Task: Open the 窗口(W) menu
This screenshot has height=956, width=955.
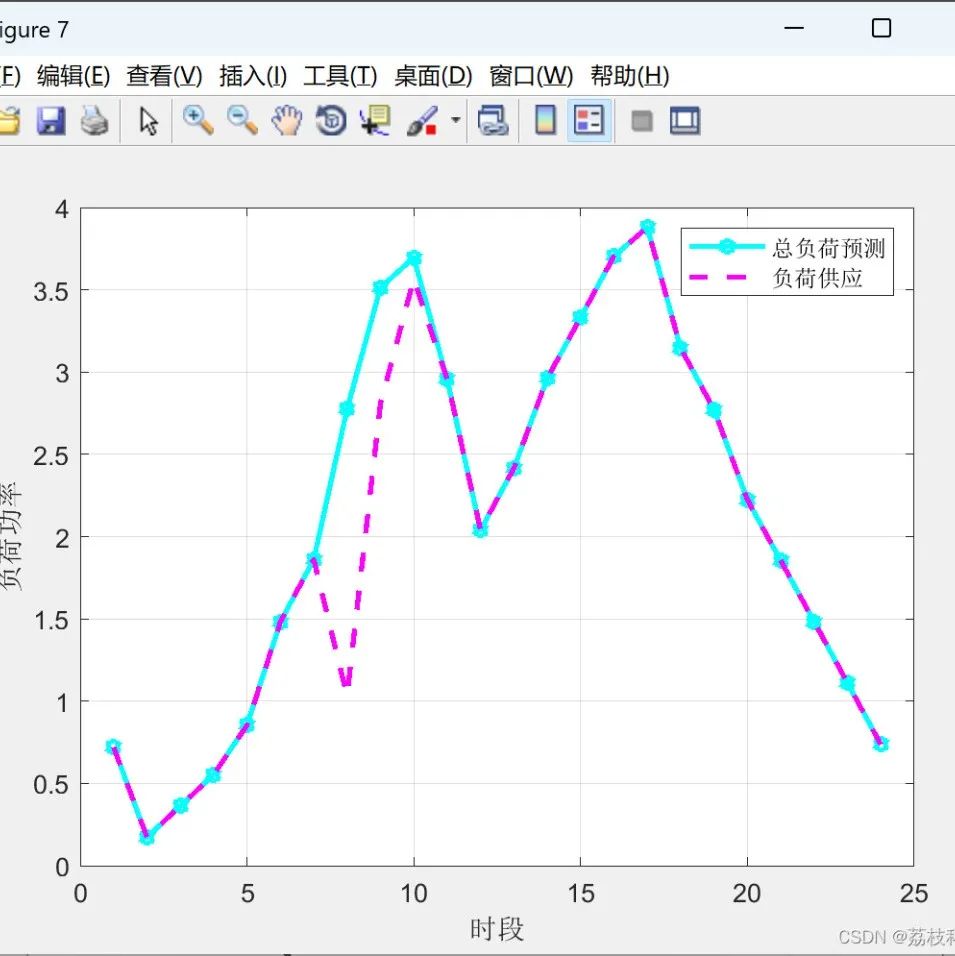Action: tap(531, 76)
